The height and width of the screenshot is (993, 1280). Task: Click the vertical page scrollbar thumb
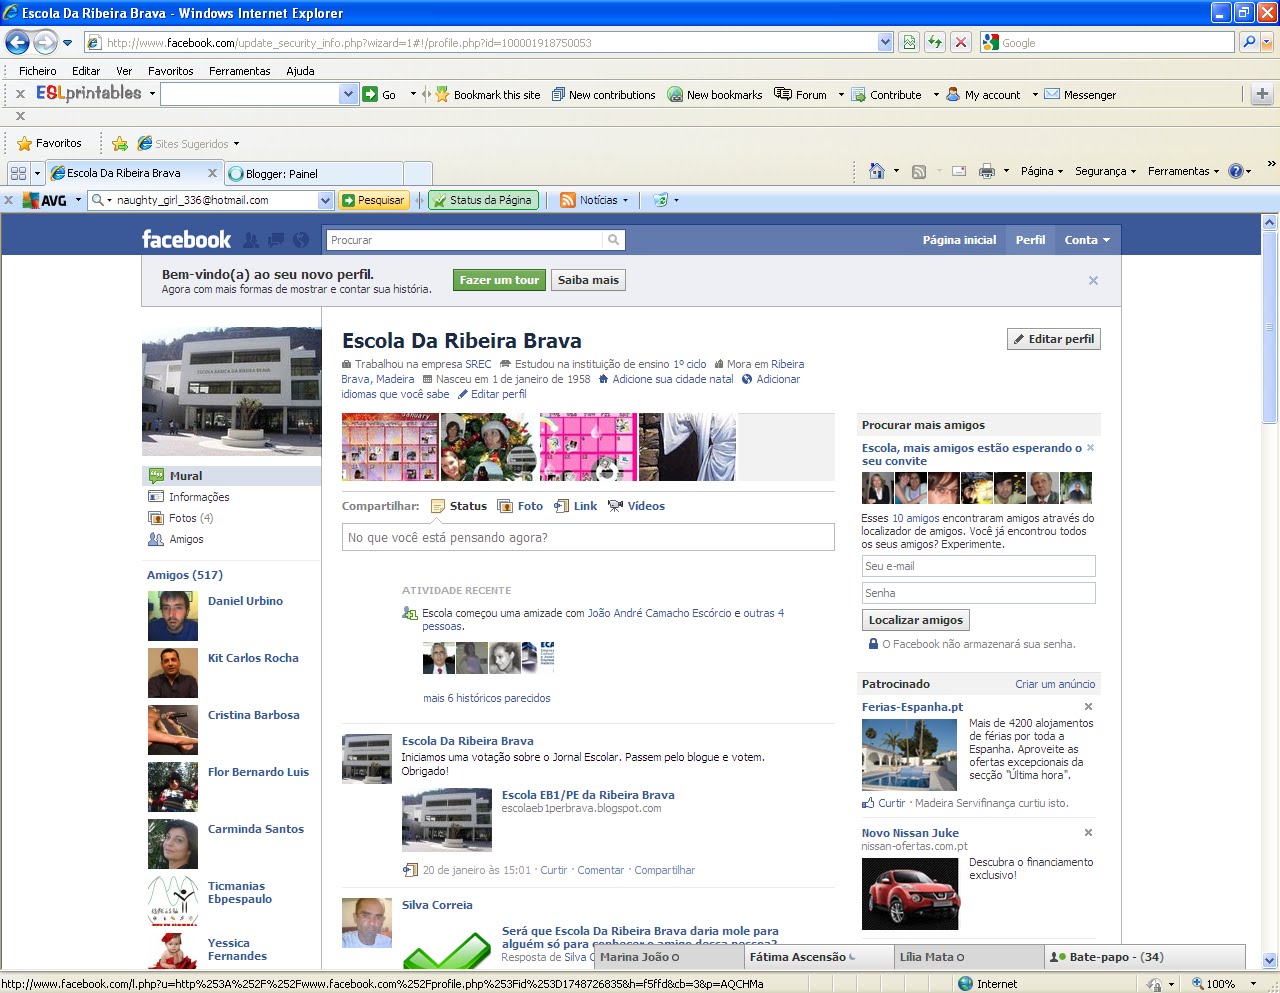[1270, 327]
